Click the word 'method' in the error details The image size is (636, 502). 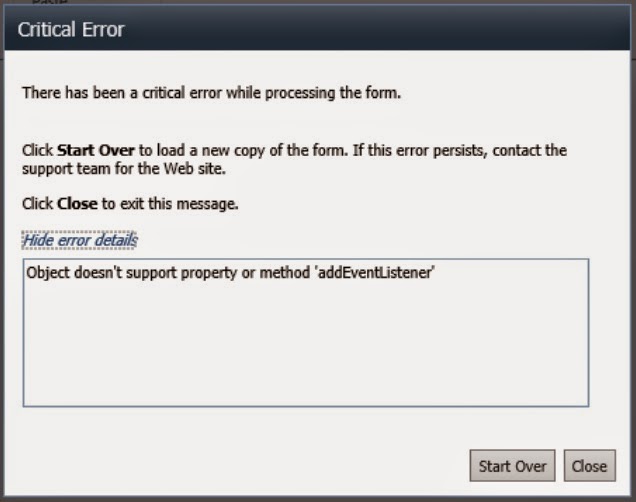285,272
